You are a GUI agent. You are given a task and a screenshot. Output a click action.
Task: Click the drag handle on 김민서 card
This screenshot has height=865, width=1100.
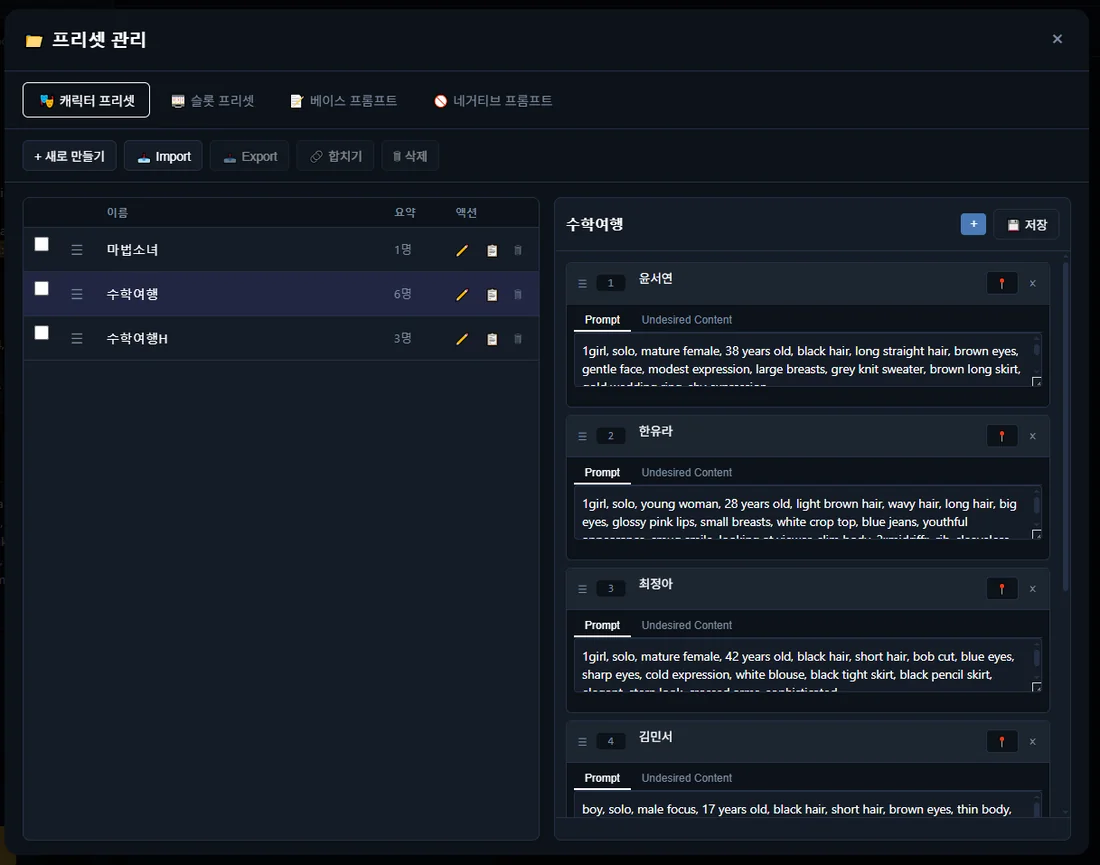pyautogui.click(x=582, y=742)
